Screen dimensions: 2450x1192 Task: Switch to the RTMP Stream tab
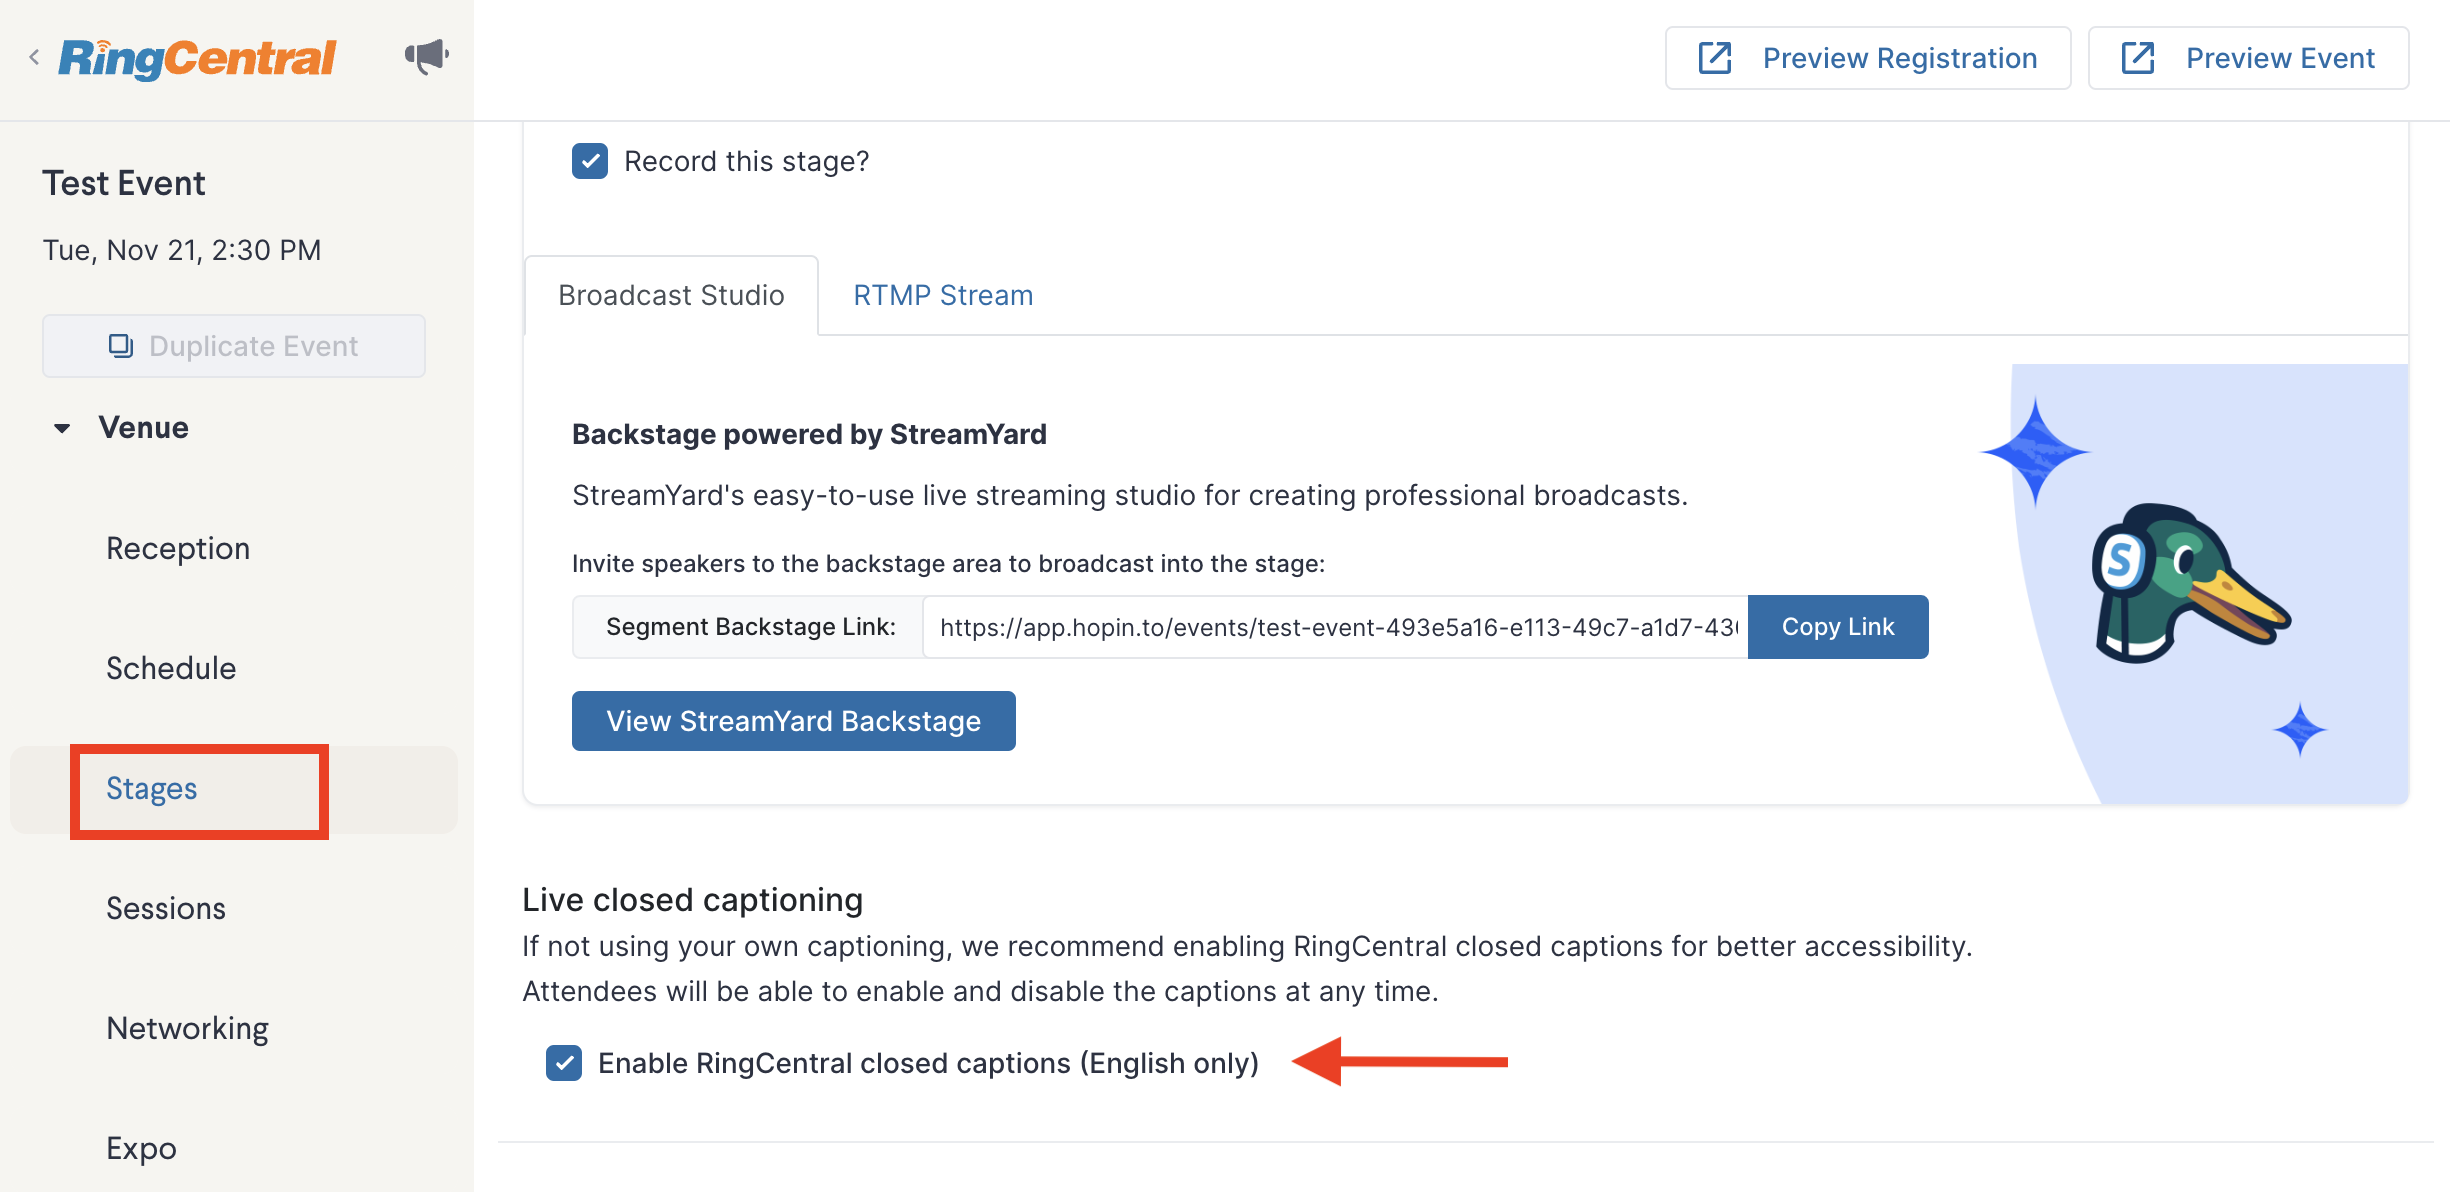click(x=943, y=295)
